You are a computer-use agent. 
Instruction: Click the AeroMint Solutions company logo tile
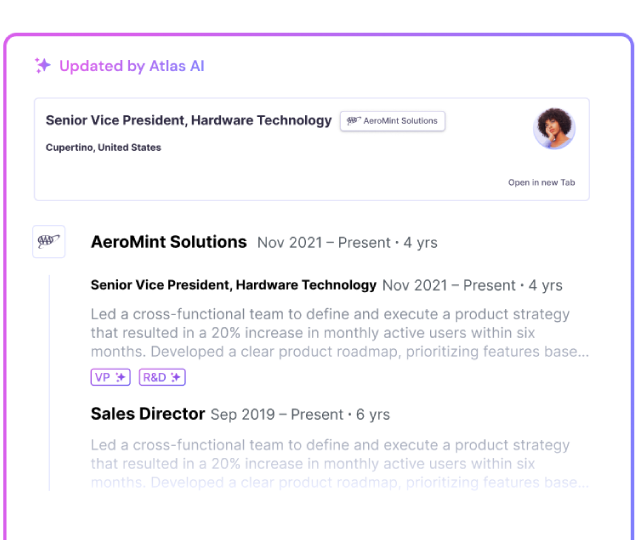tap(49, 242)
